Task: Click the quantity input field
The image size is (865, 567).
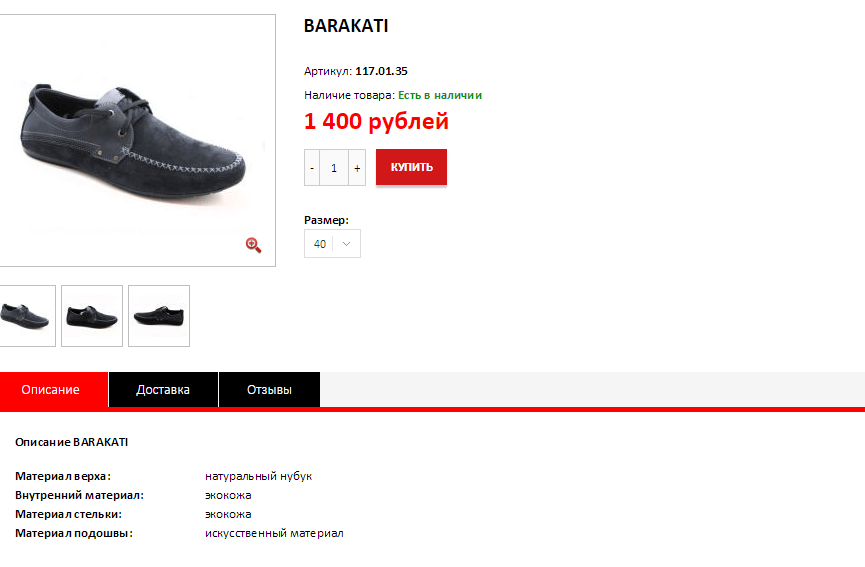Action: 334,168
